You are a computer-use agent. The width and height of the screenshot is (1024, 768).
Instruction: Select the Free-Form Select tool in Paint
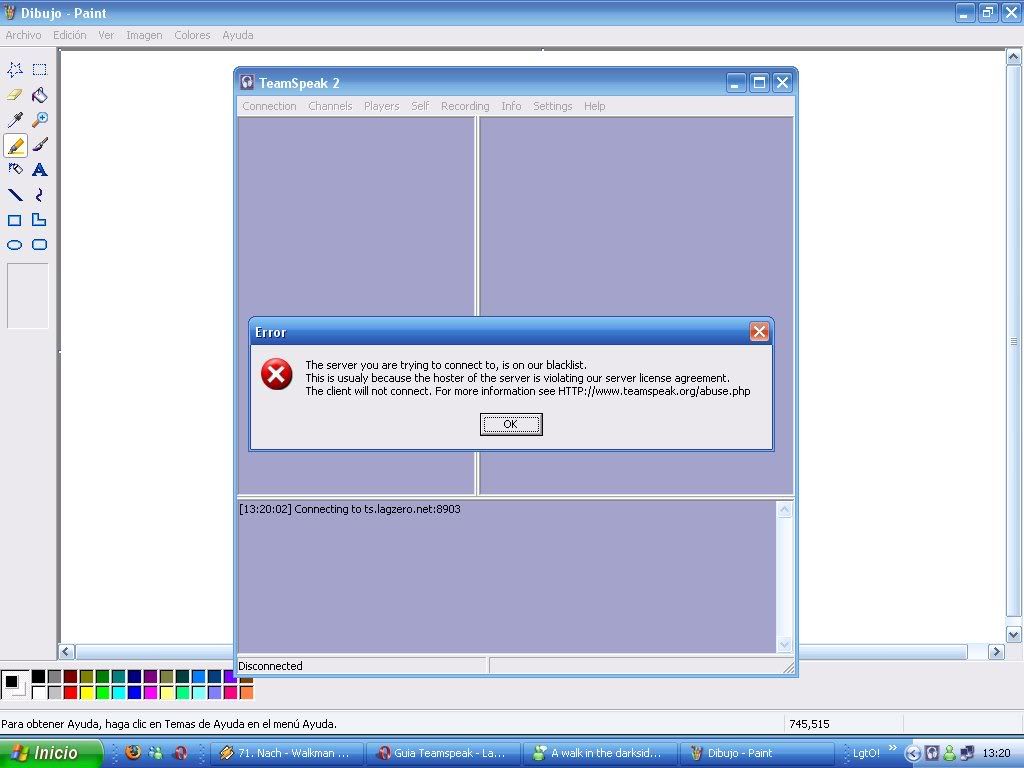tap(15, 69)
